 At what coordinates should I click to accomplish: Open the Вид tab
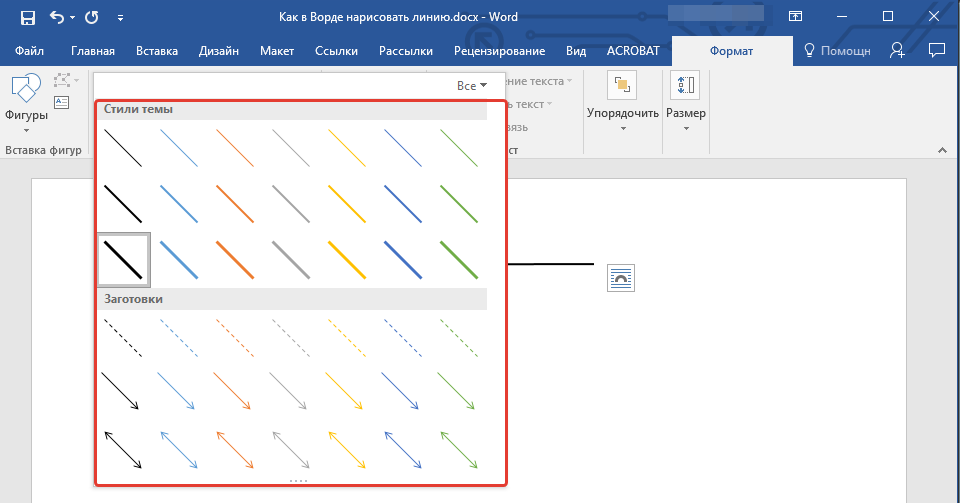click(x=576, y=51)
